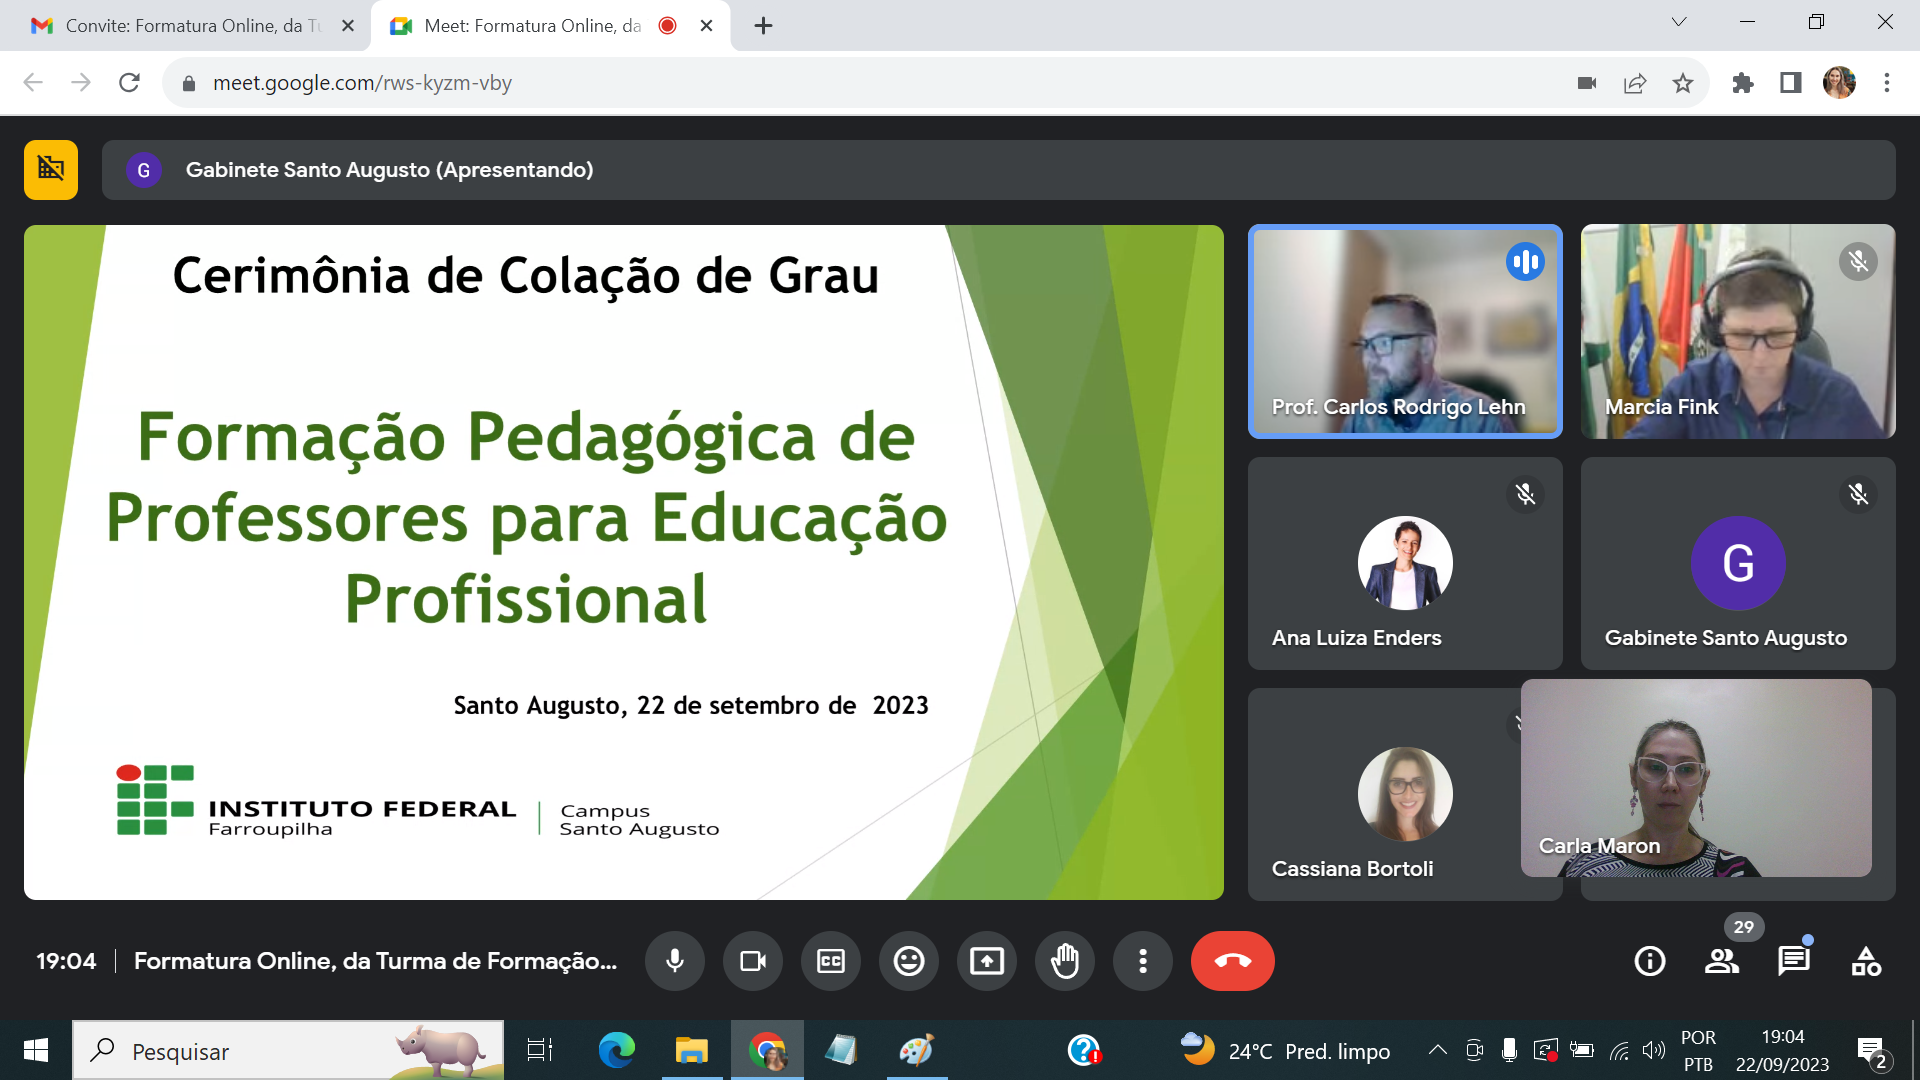Expand the Chrome tab search chevron

click(x=1679, y=23)
